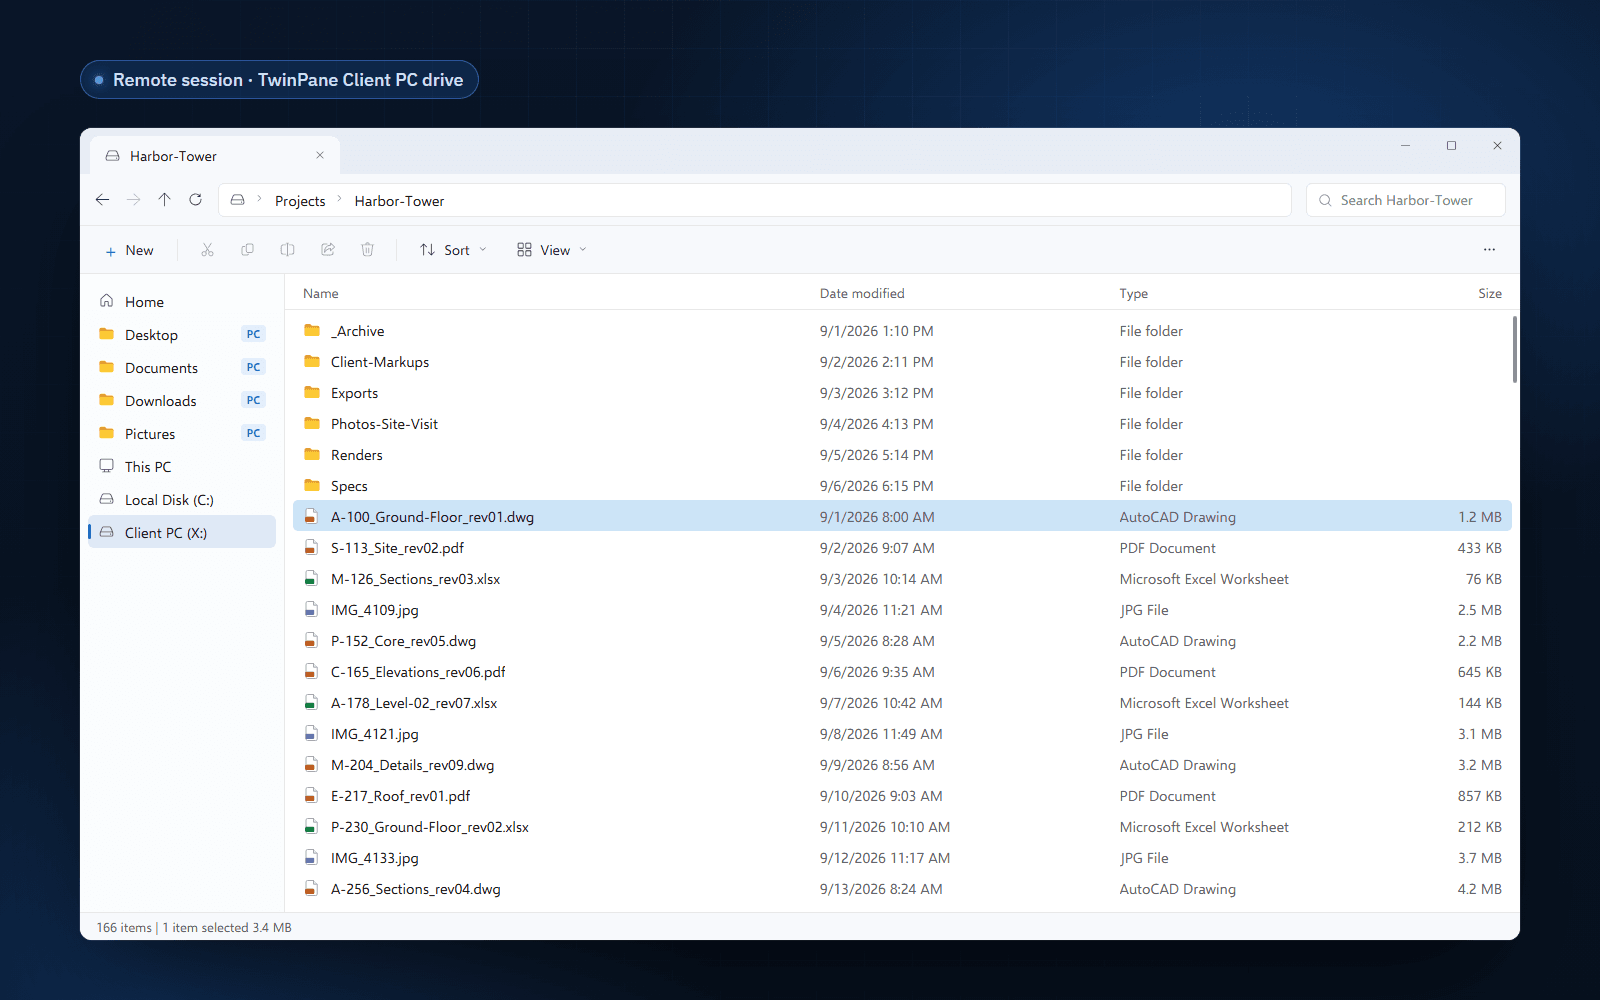Open Pictures in the sidebar
The height and width of the screenshot is (1000, 1600).
coord(182,434)
